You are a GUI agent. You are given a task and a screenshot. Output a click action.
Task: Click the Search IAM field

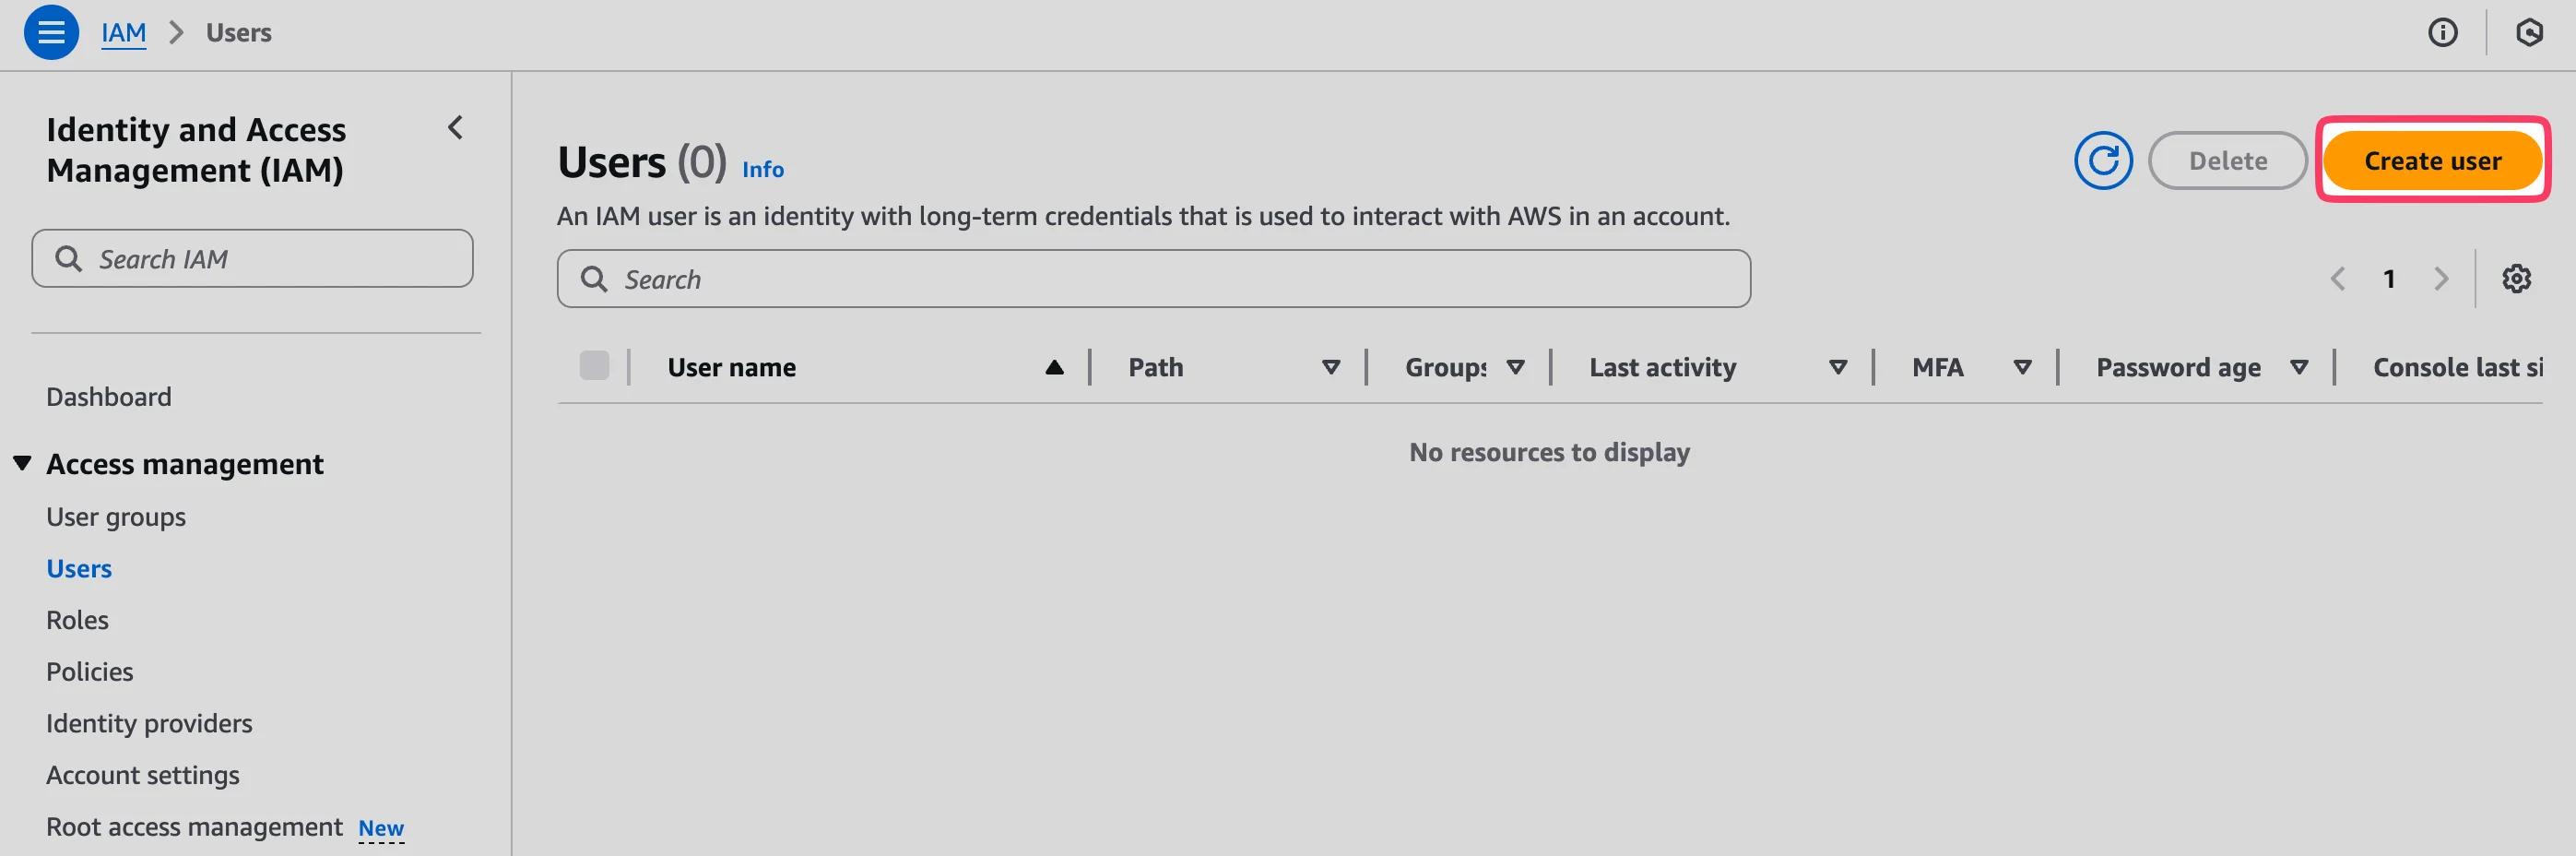[252, 259]
